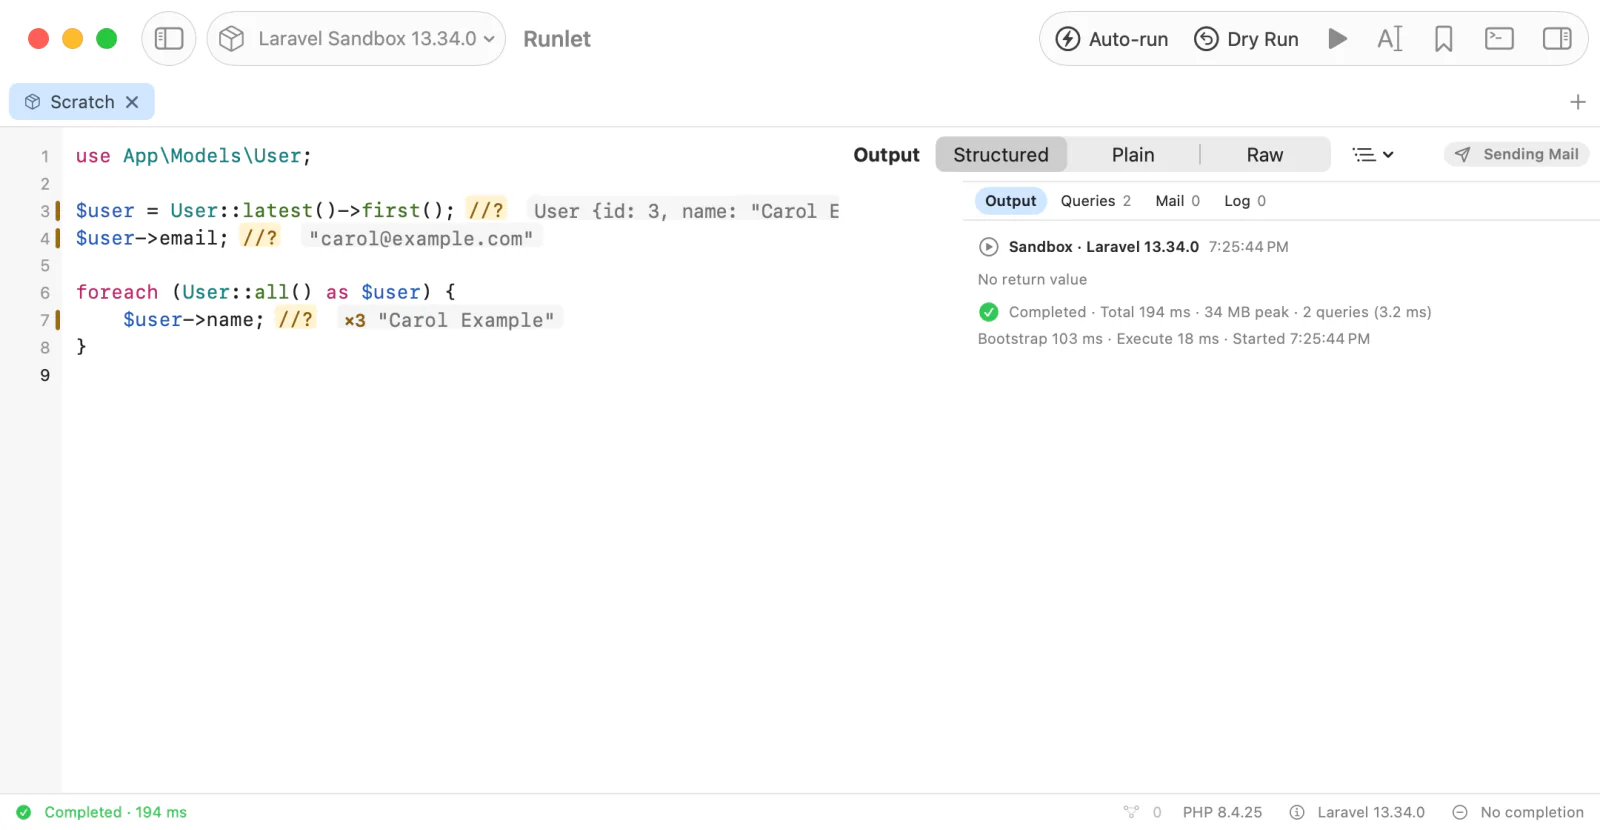Image resolution: width=1600 pixels, height=830 pixels.
Task: Click the paper plane icon in Sending Mail
Action: point(1462,154)
